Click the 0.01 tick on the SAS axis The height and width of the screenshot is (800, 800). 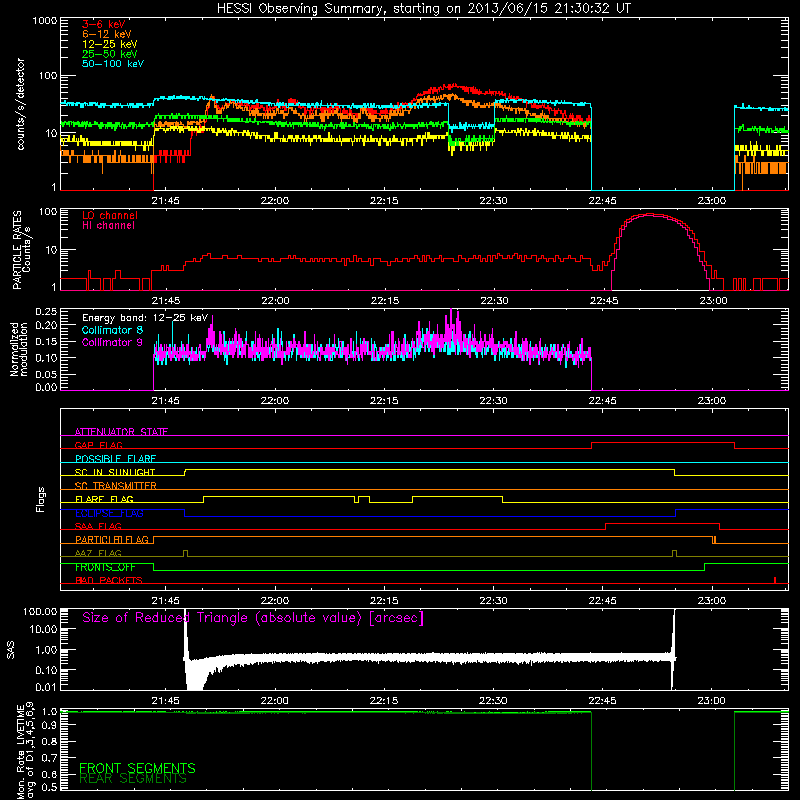tap(46, 687)
